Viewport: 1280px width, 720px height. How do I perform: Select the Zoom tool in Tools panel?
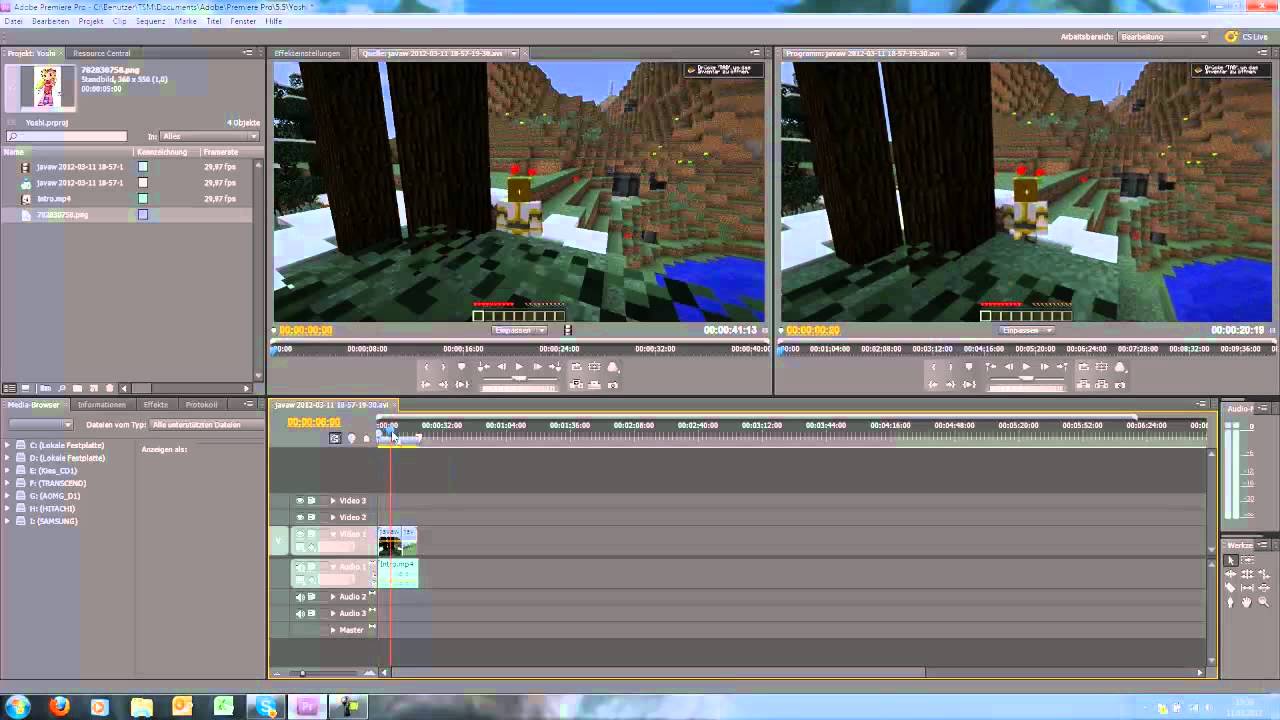coord(1263,602)
